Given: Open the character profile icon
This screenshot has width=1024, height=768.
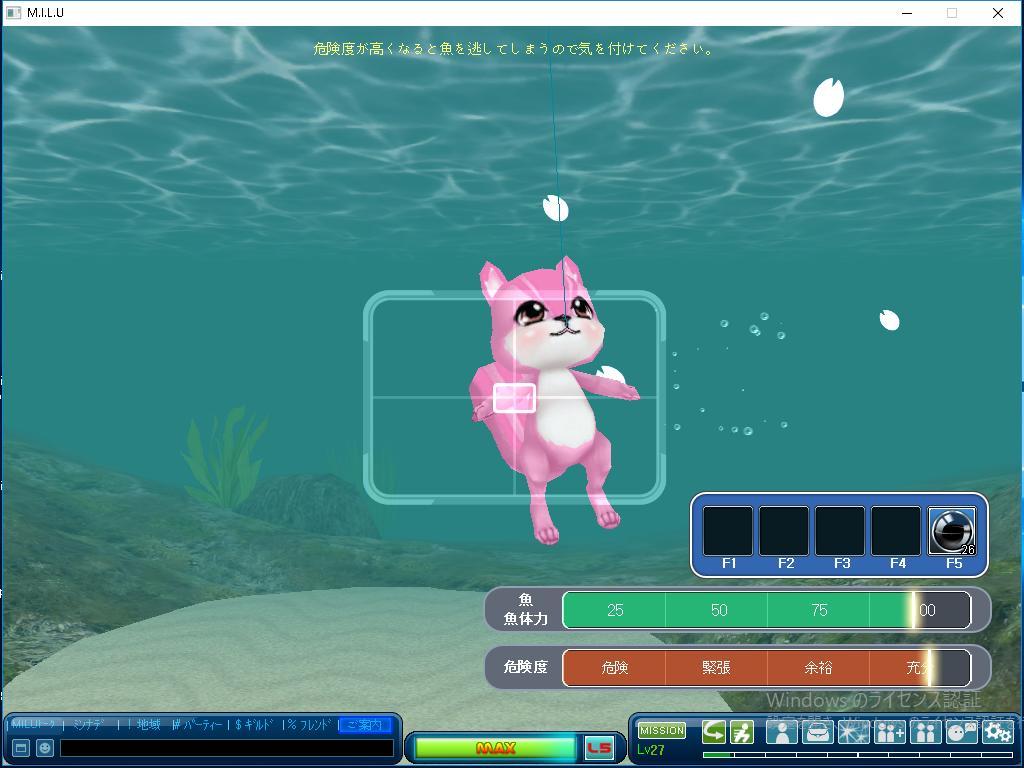Looking at the screenshot, I should pyautogui.click(x=782, y=732).
